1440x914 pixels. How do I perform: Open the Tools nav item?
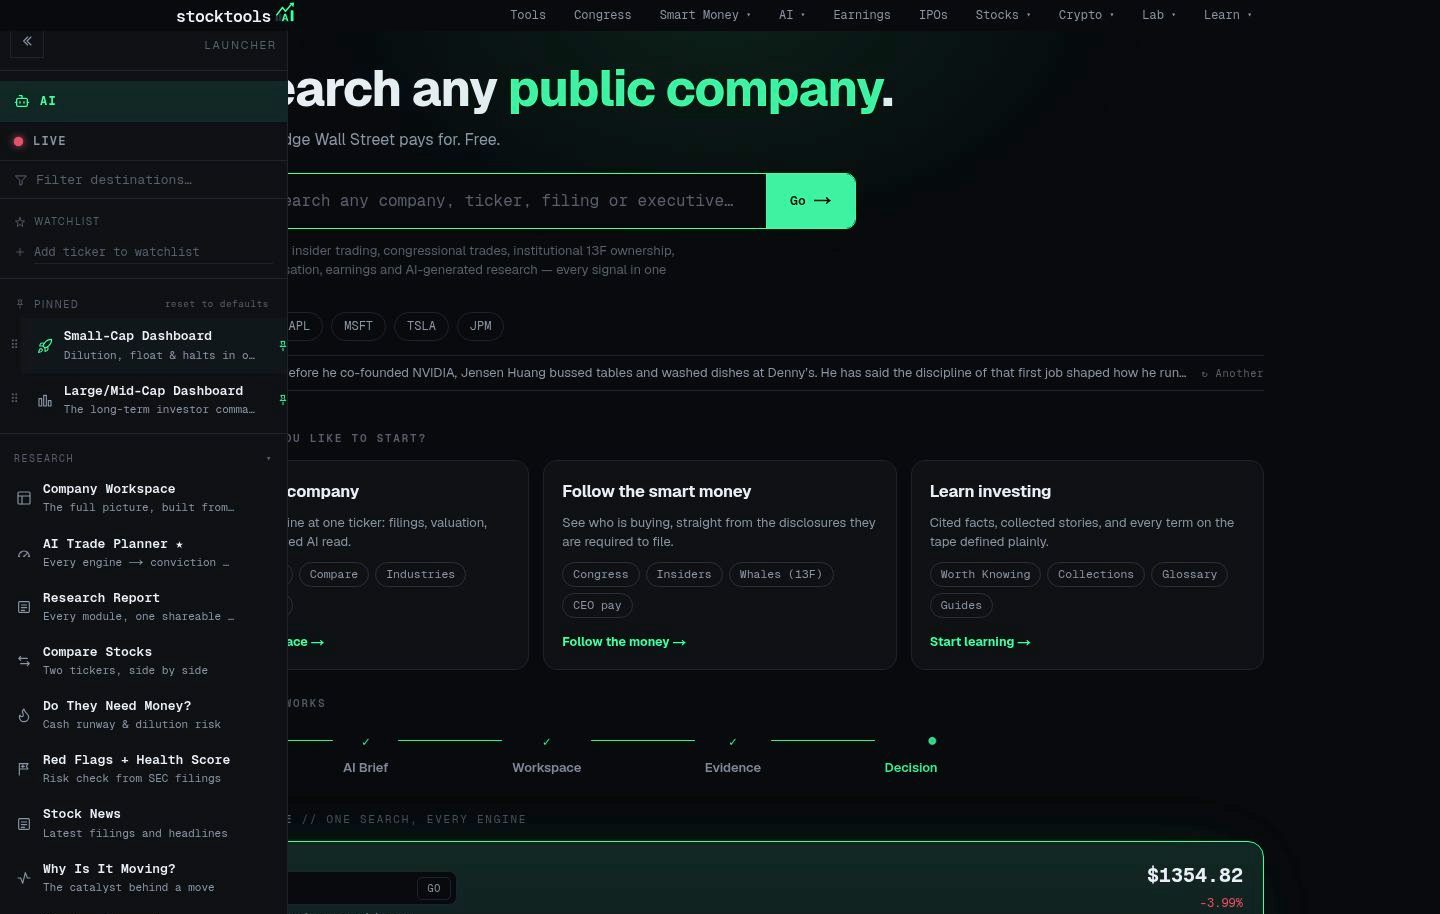[x=528, y=15]
